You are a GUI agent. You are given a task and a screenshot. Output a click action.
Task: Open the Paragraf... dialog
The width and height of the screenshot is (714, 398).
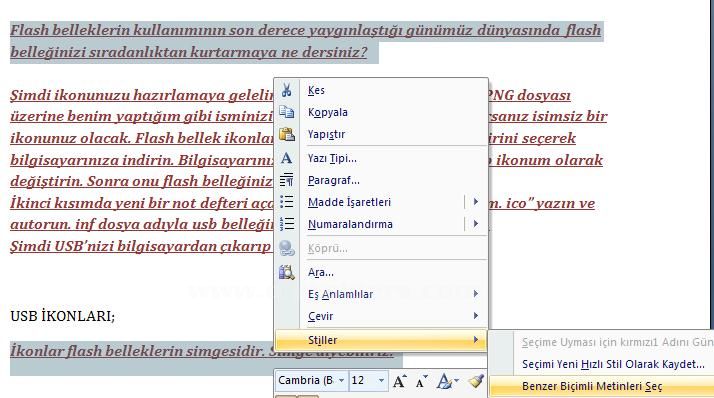[382, 180]
